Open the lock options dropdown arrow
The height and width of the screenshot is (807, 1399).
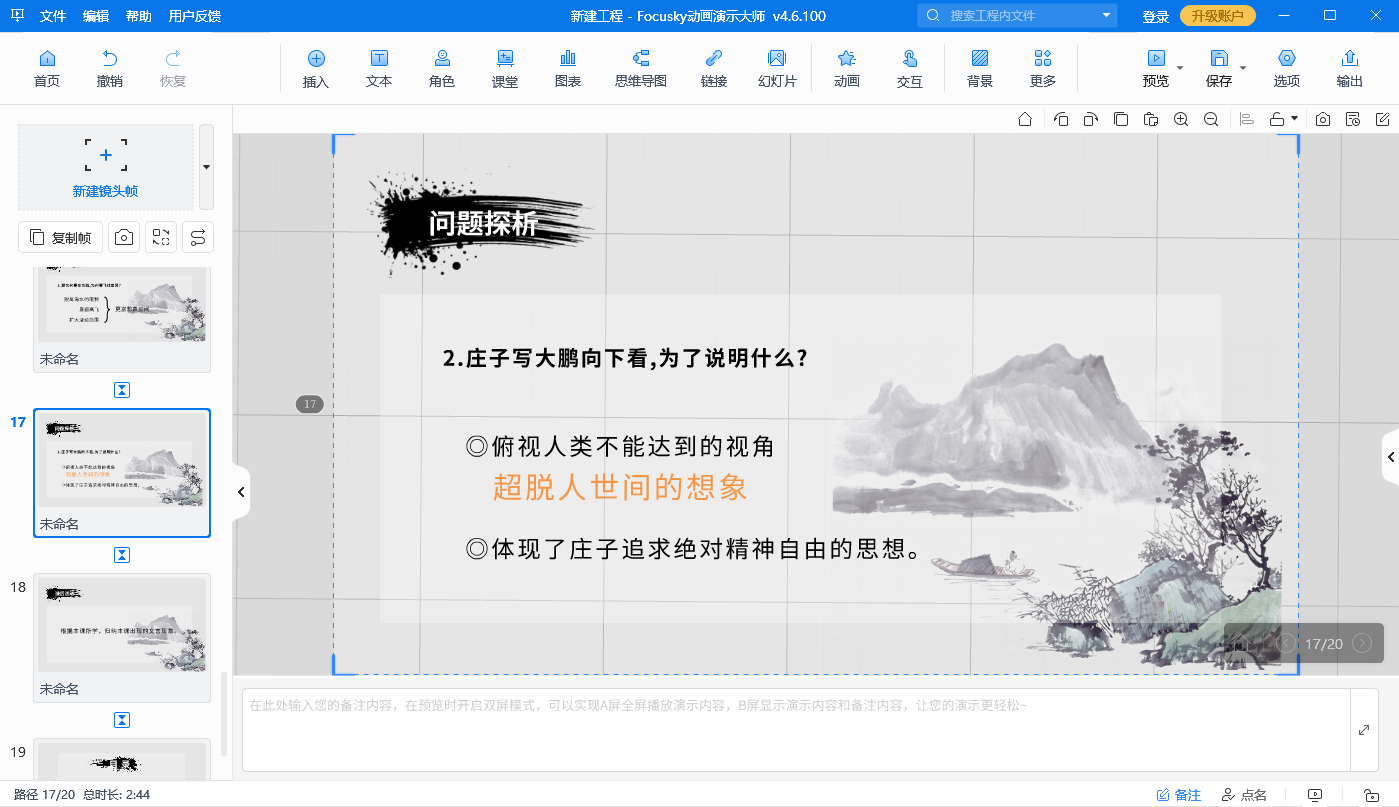click(1295, 119)
